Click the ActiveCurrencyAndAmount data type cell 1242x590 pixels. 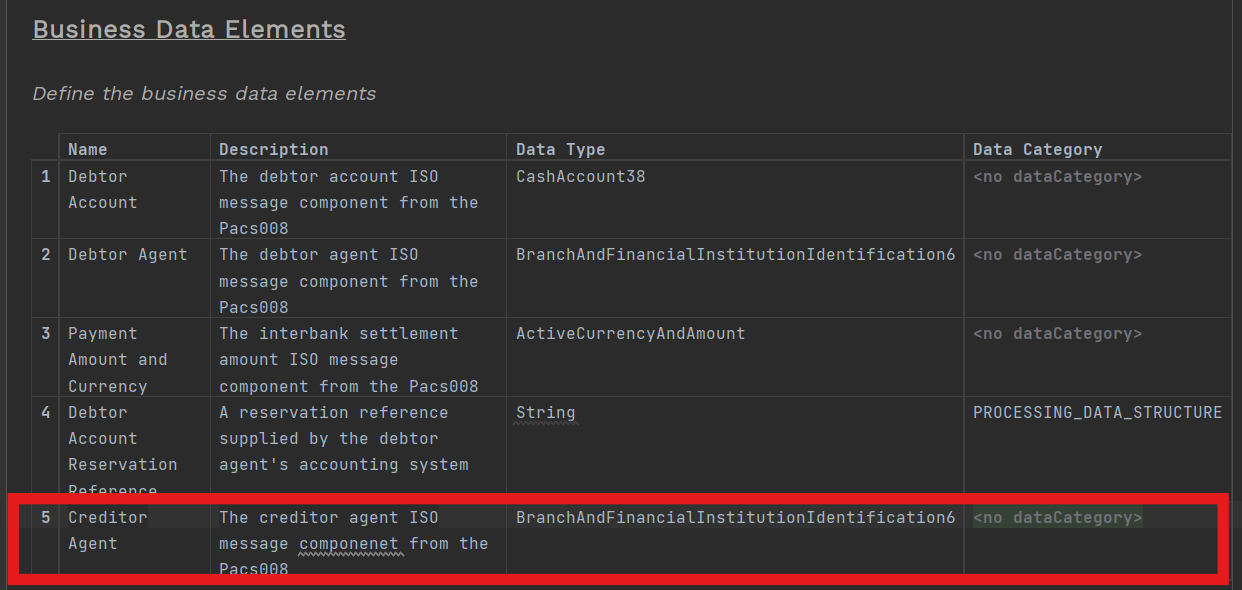[630, 334]
